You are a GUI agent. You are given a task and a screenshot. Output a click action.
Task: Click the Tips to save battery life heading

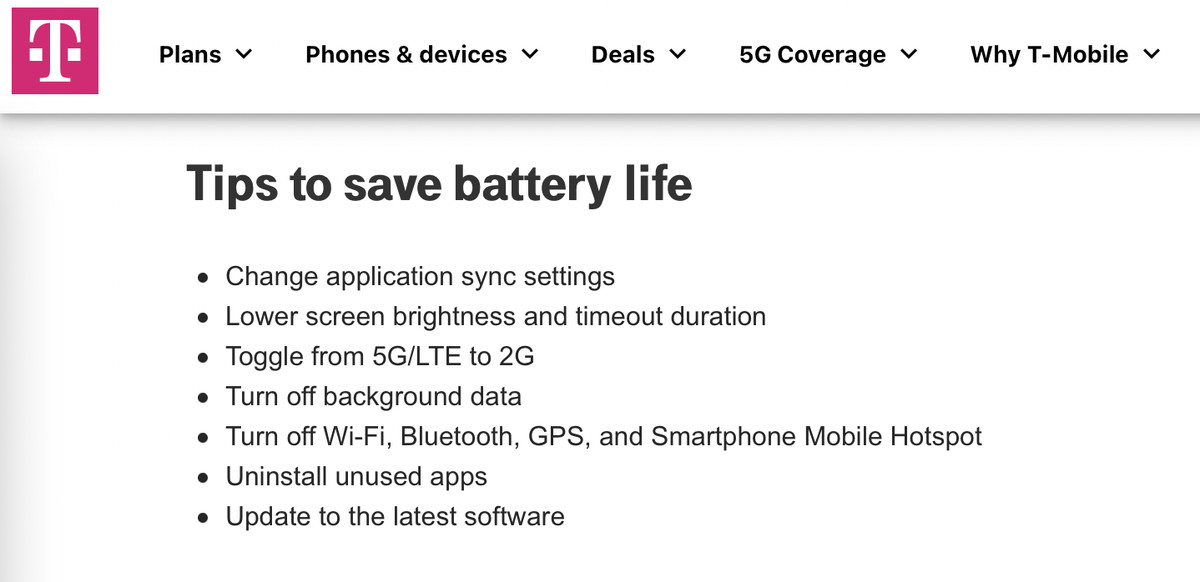pyautogui.click(x=439, y=184)
